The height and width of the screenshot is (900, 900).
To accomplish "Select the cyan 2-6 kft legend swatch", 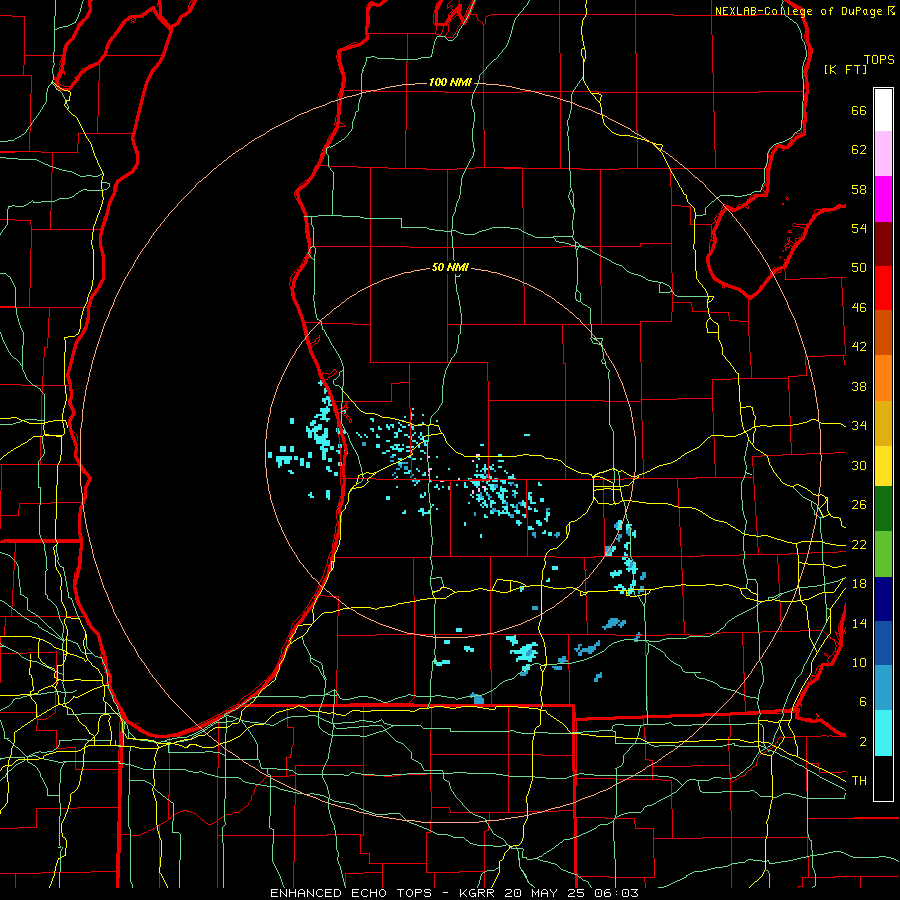I will coord(883,733).
